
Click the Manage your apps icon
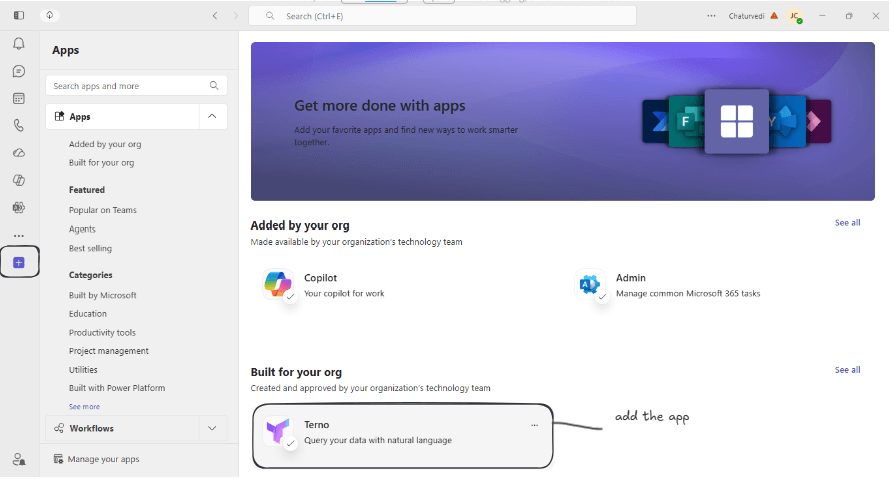pyautogui.click(x=58, y=459)
